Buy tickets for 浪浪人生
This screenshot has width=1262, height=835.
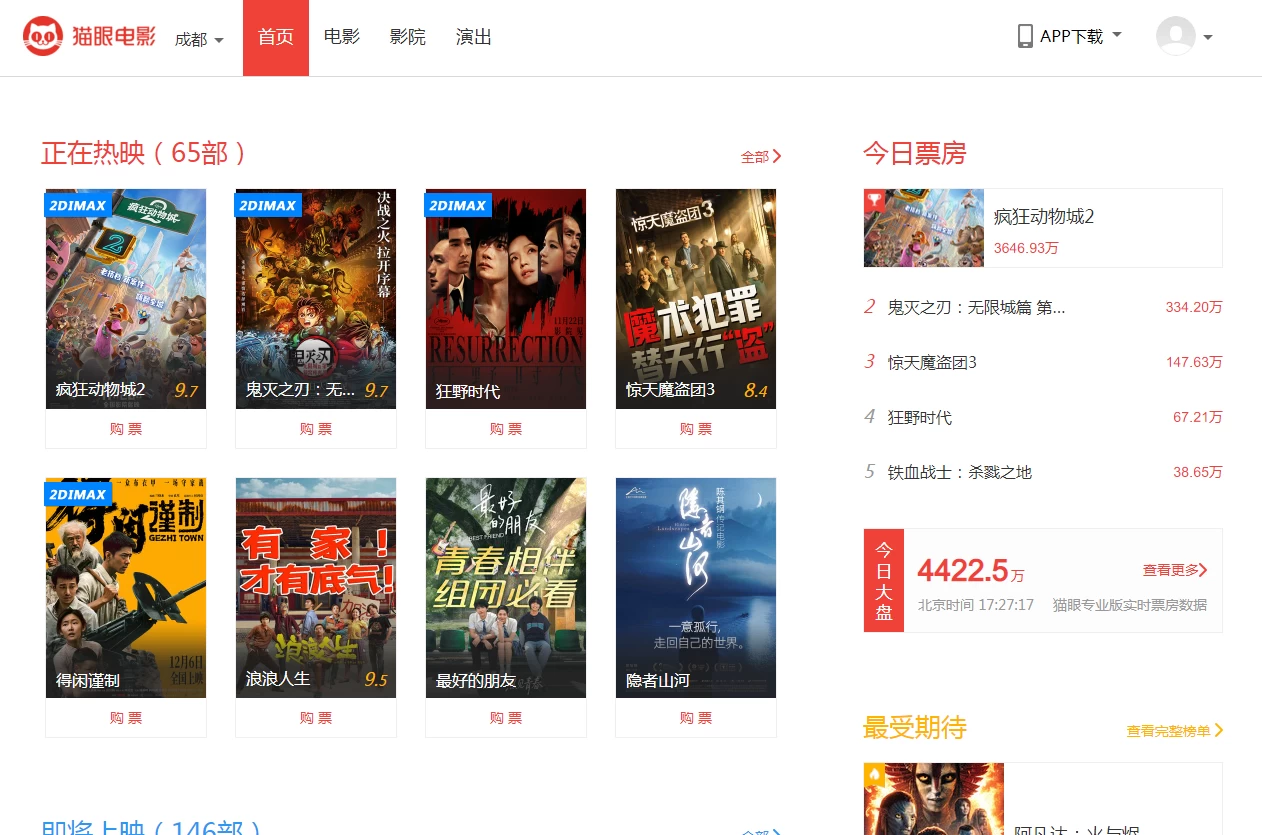coord(315,718)
